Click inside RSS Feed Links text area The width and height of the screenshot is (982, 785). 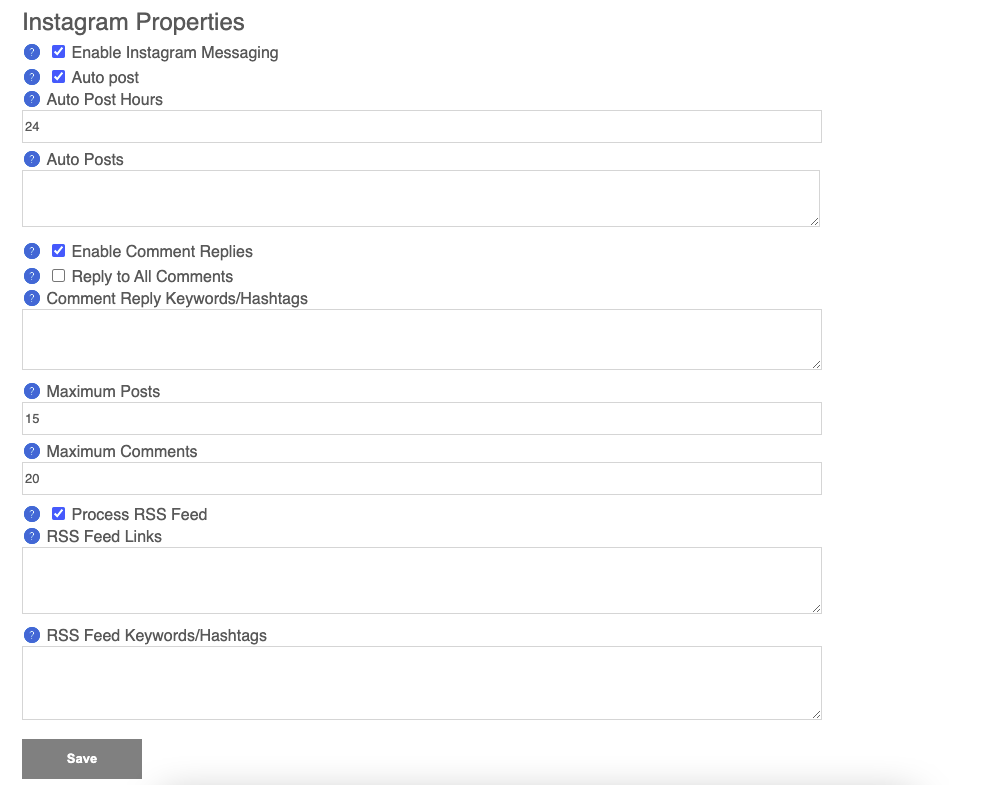click(x=422, y=580)
